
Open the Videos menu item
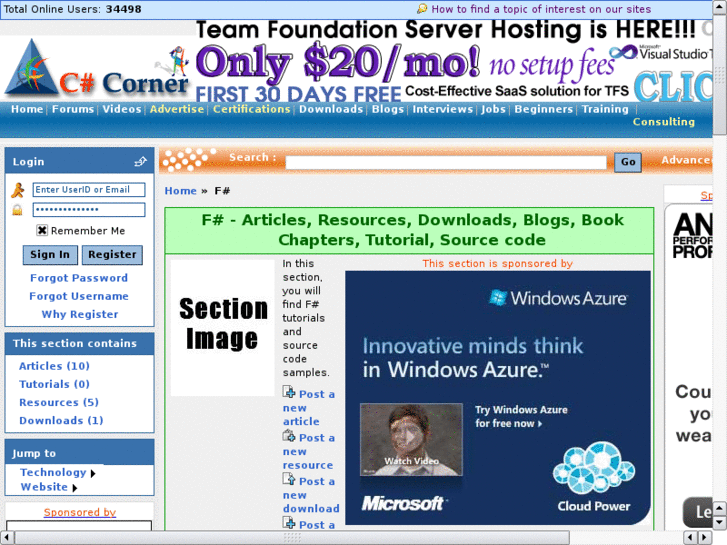[122, 109]
